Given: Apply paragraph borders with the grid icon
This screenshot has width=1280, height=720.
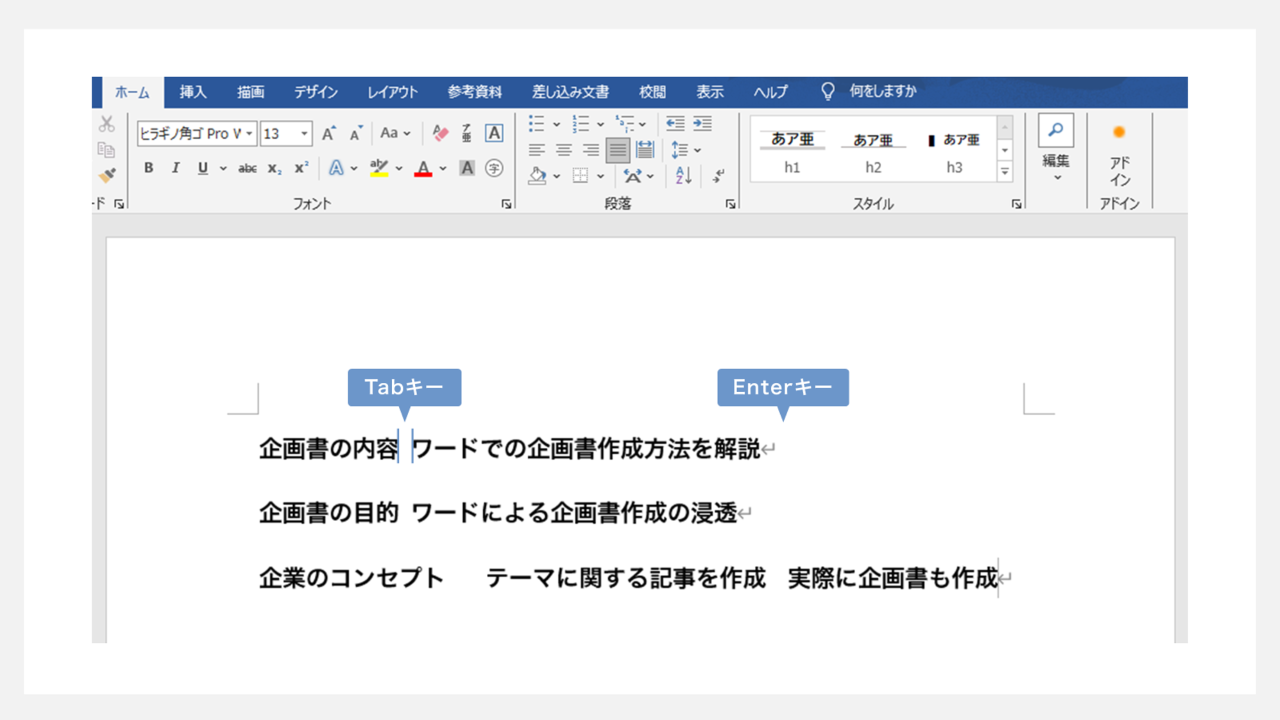Looking at the screenshot, I should click(x=581, y=176).
